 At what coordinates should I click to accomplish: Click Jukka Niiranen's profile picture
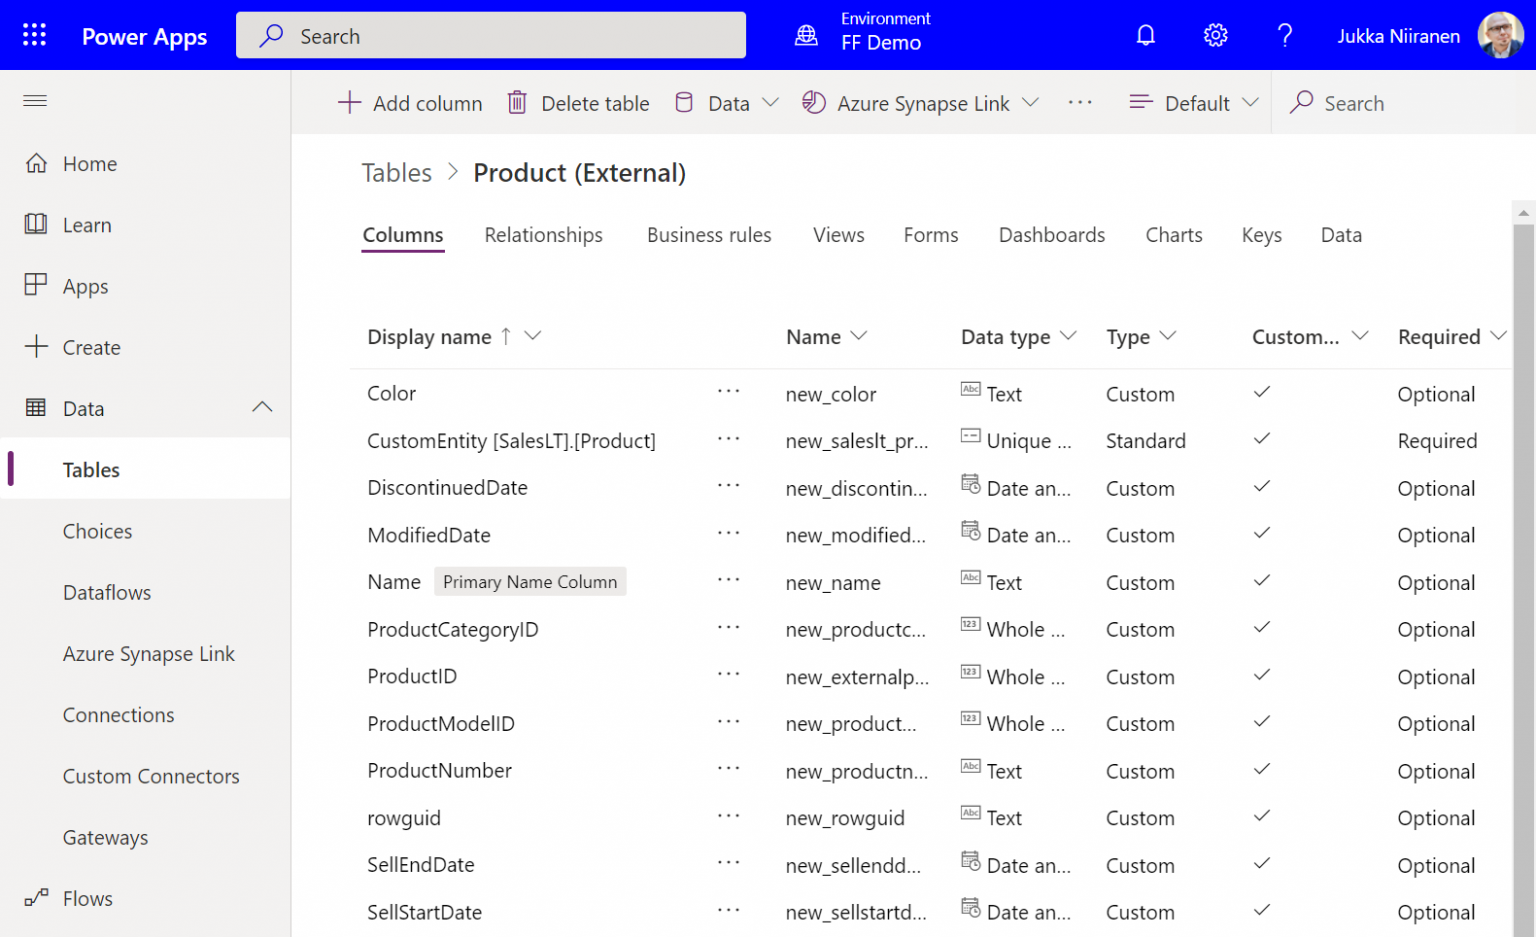[1500, 36]
